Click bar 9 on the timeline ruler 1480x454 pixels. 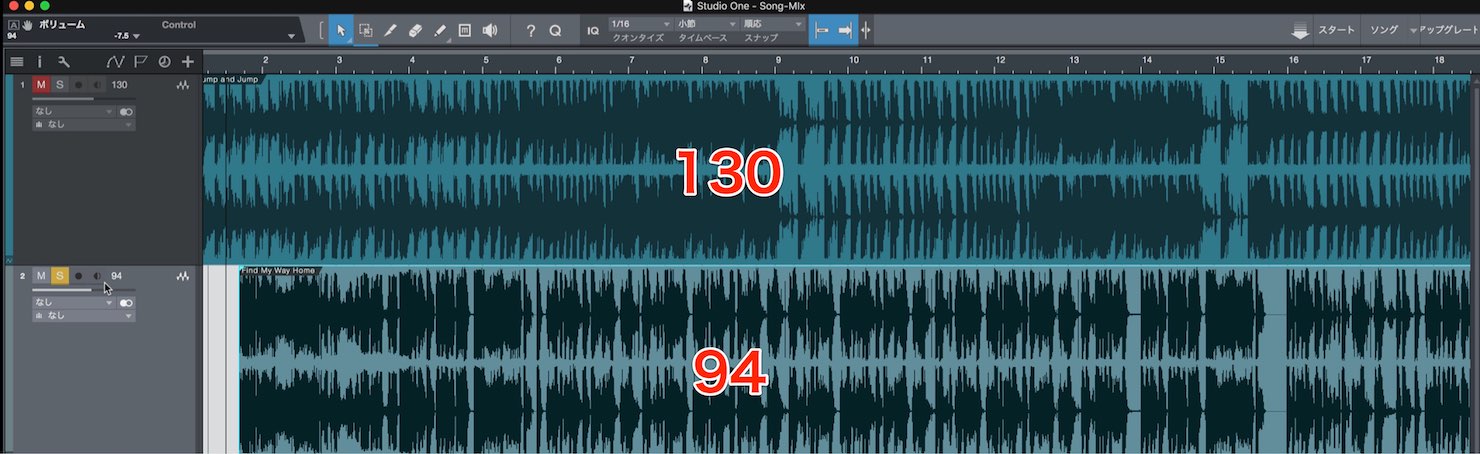(x=780, y=61)
